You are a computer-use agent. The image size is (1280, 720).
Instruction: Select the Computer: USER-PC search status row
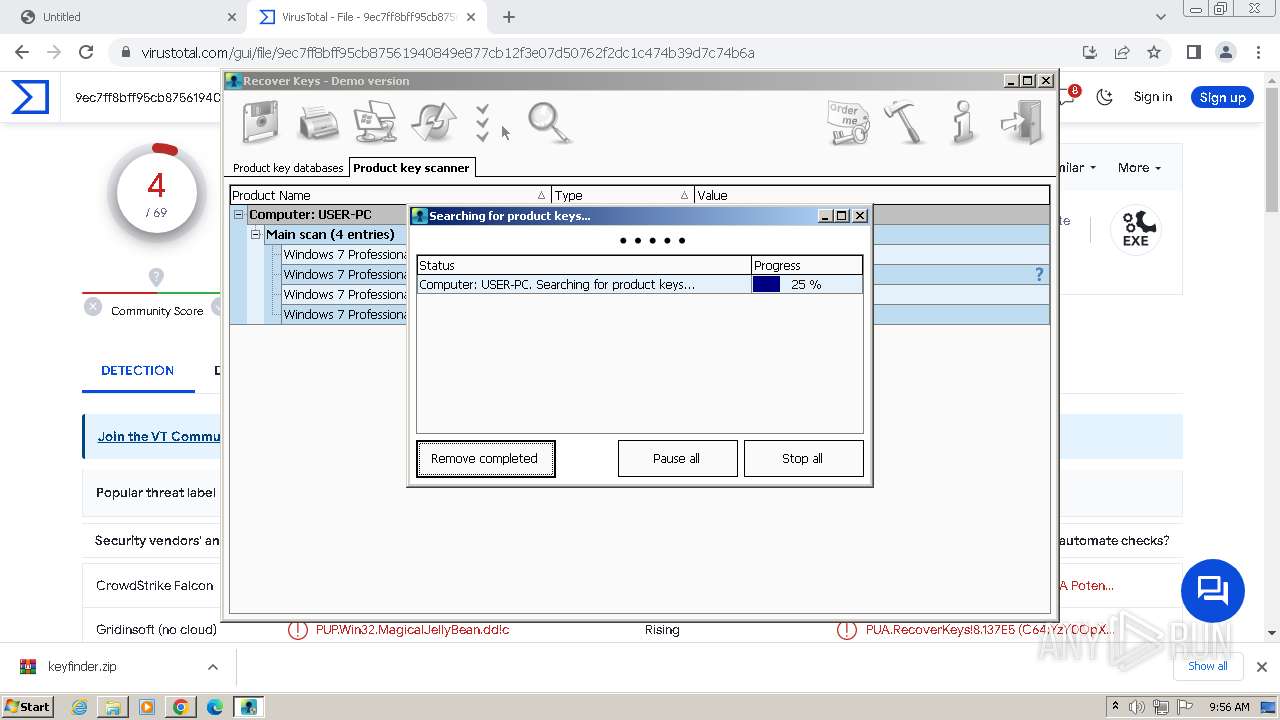pos(639,285)
